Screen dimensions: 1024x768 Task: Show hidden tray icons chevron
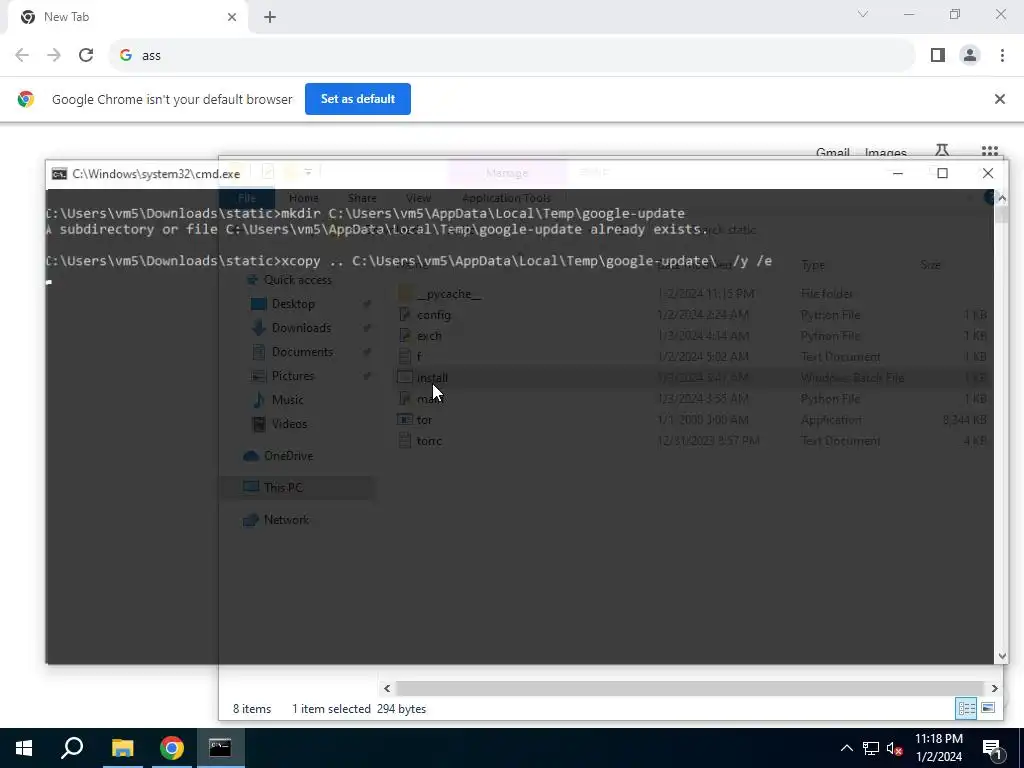(846, 748)
